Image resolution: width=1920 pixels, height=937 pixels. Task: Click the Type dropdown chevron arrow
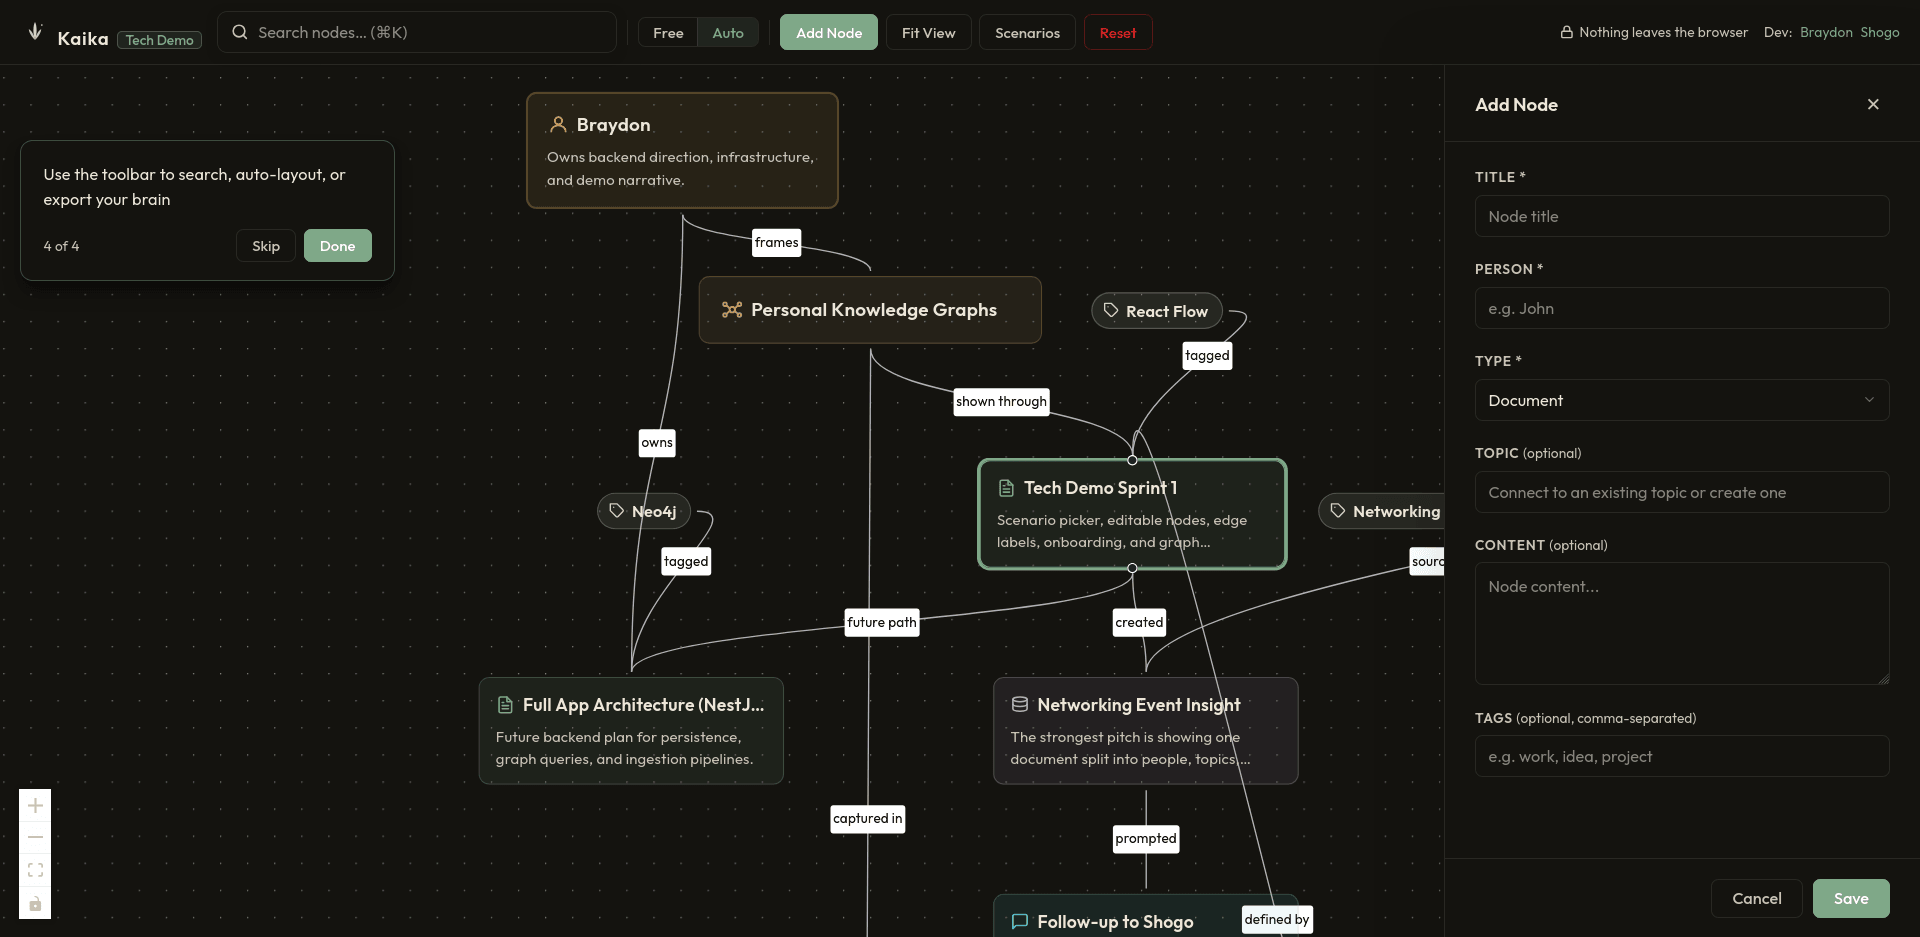[x=1869, y=400]
